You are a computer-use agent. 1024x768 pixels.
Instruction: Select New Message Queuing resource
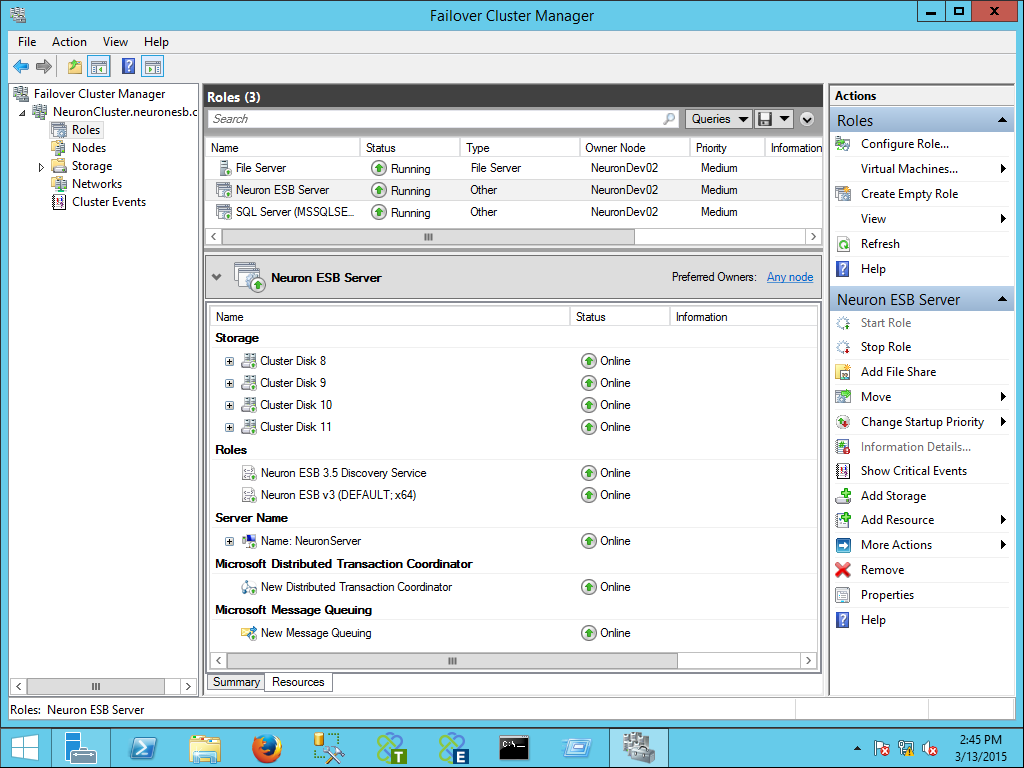click(316, 633)
